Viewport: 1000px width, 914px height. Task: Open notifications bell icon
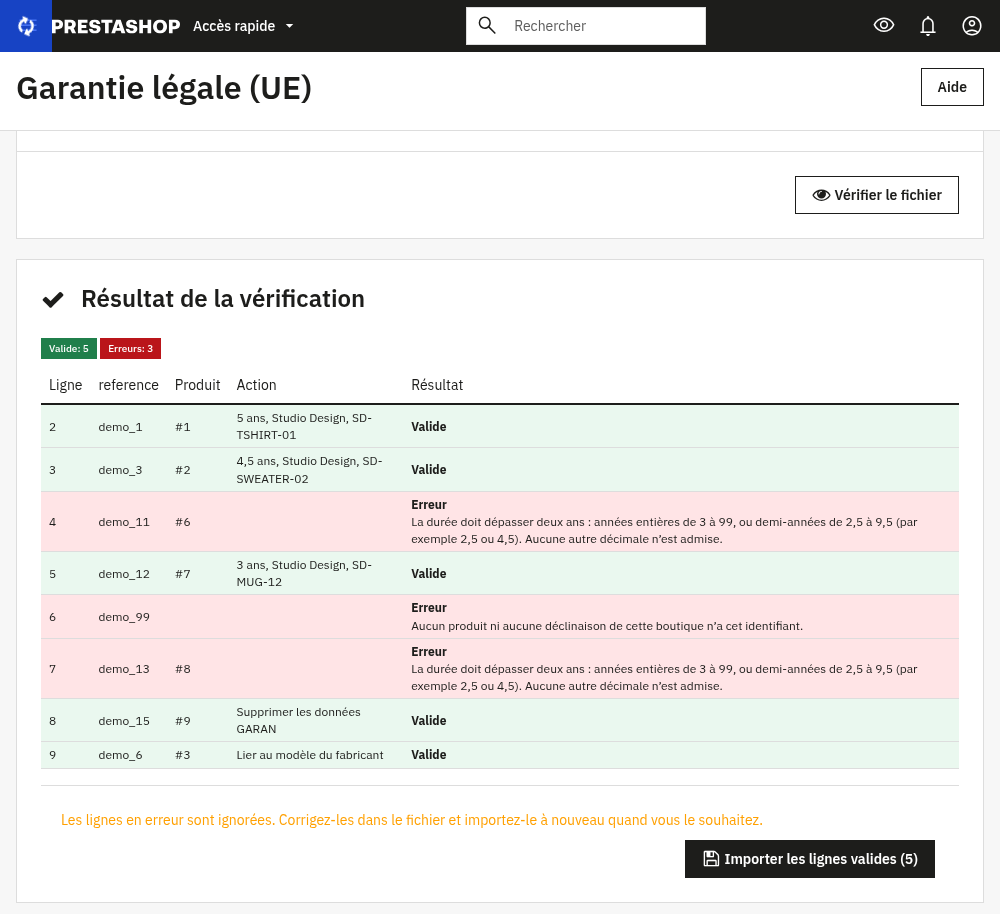coord(927,26)
